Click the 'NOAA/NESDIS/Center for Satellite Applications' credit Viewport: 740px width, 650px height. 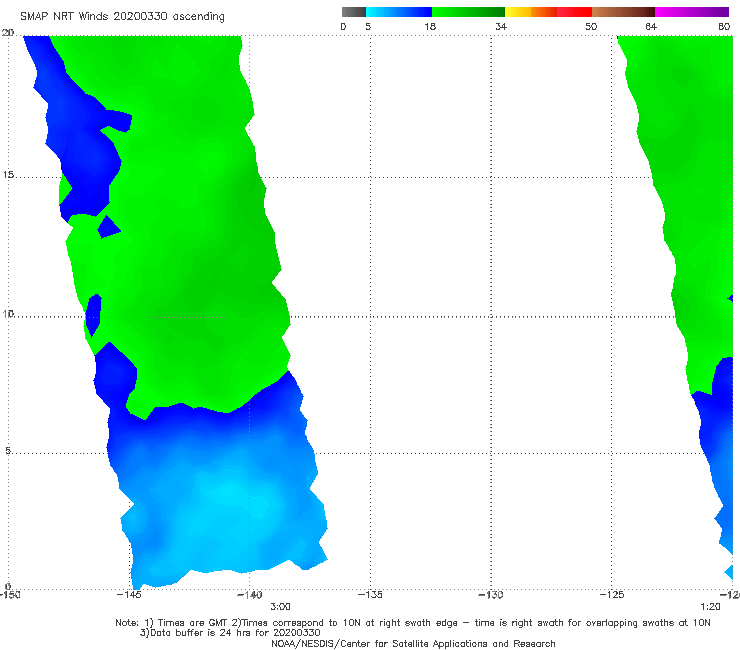[413, 644]
